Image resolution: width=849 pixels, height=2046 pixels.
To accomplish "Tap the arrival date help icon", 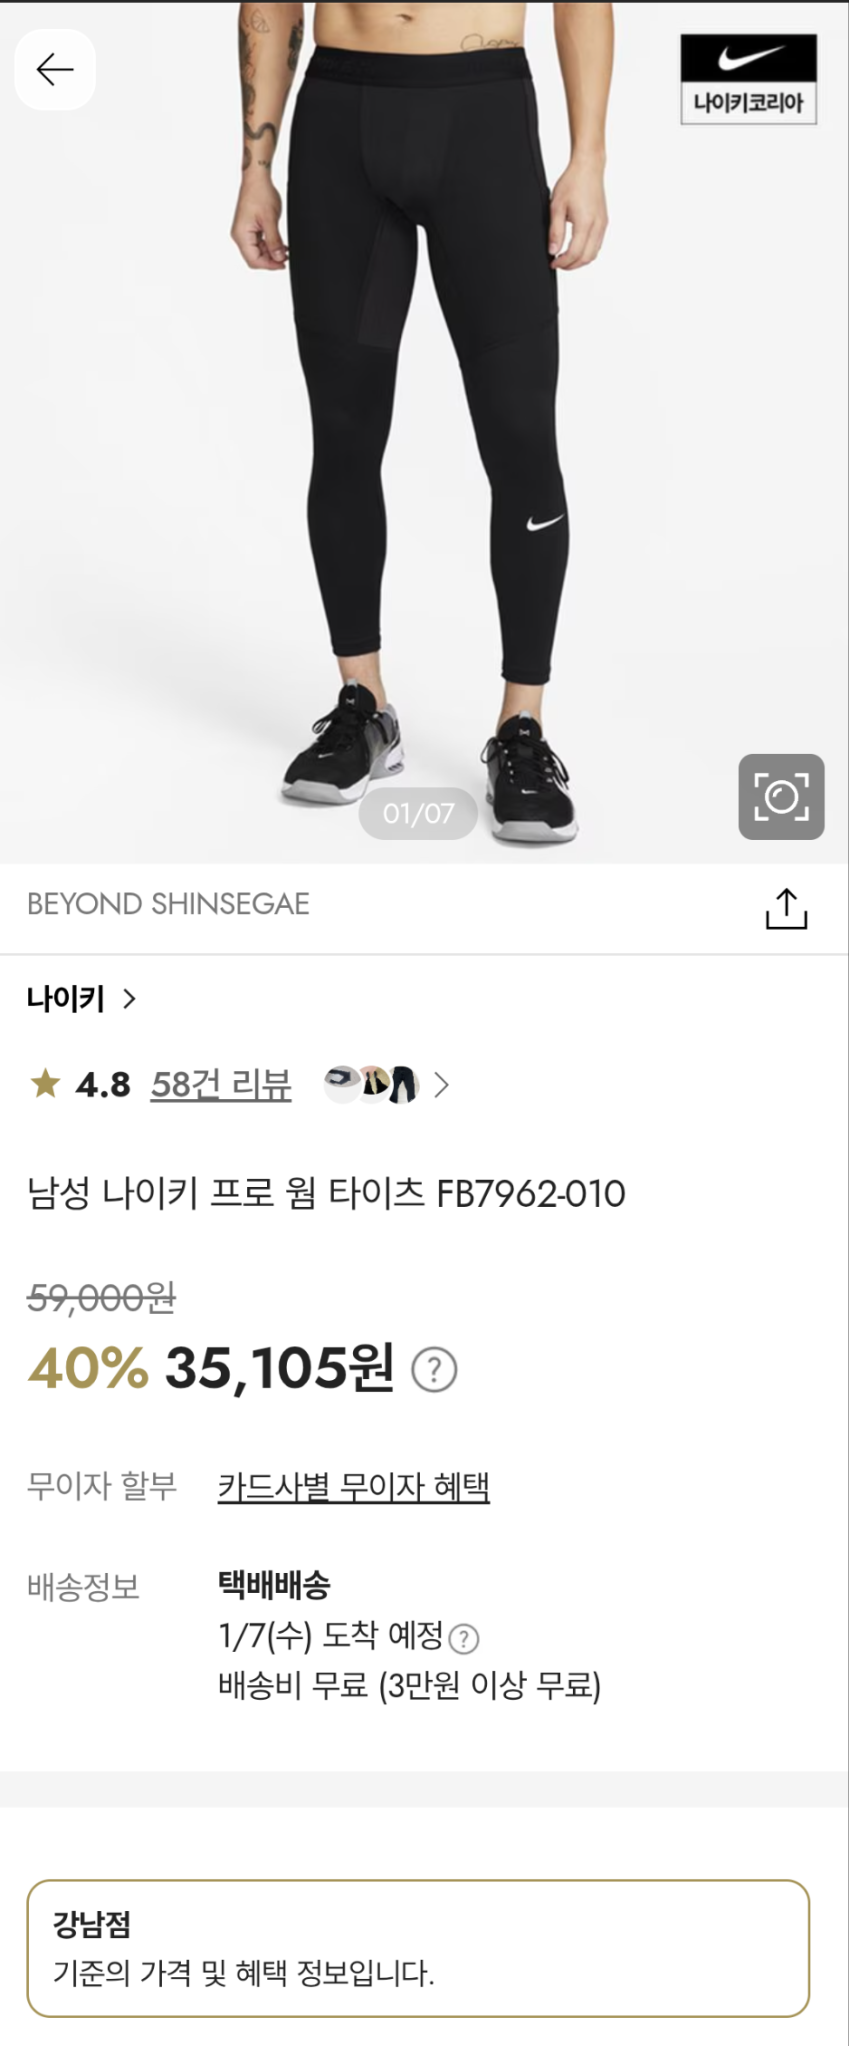I will click(463, 1639).
